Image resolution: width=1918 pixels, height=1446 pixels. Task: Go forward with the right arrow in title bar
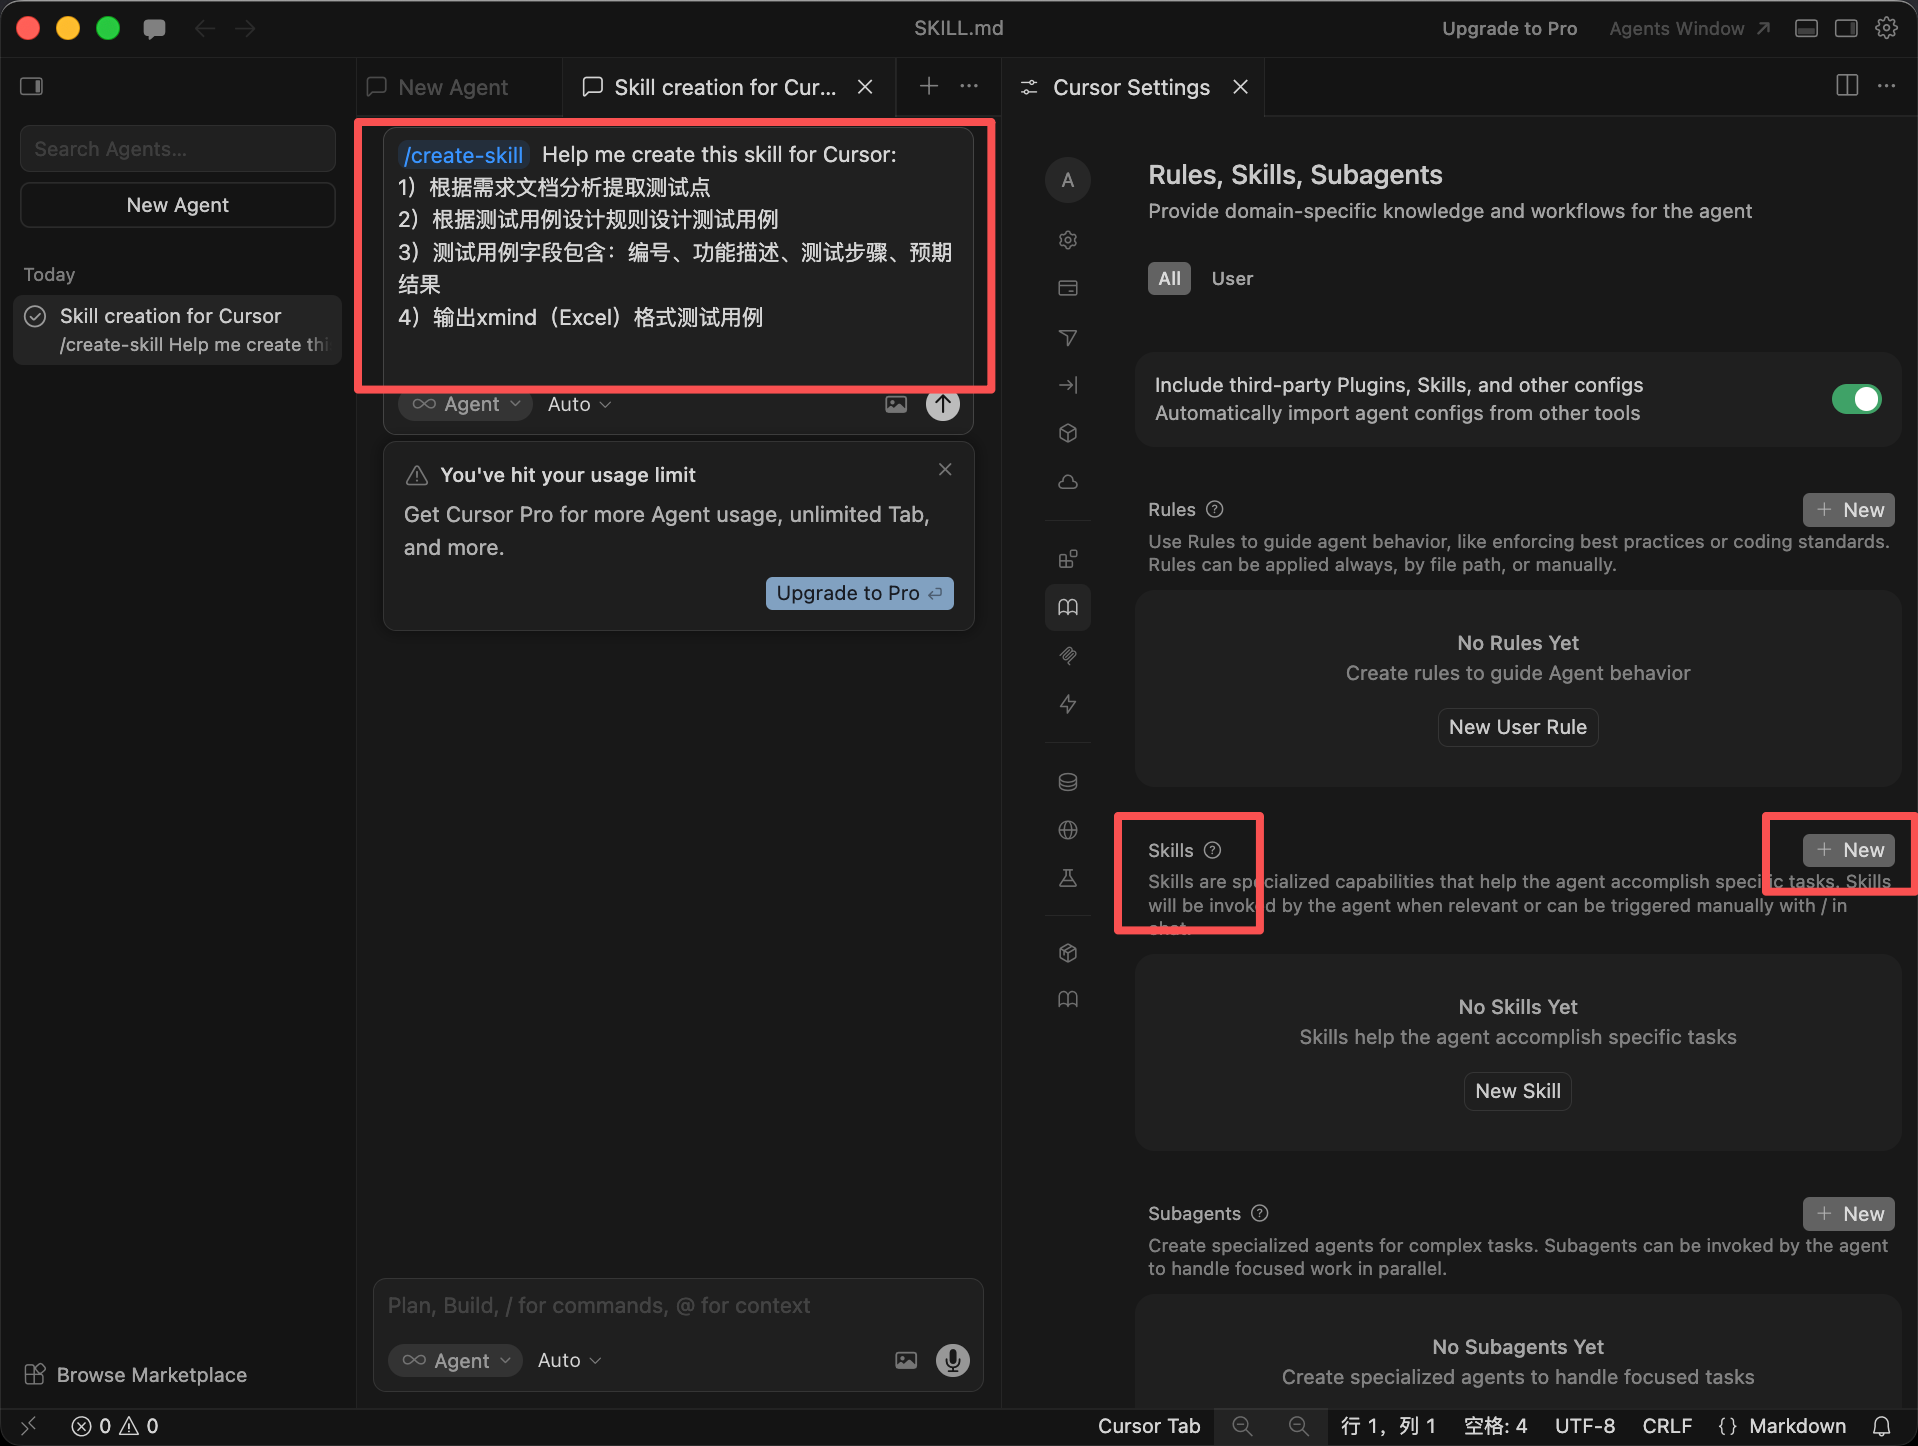[x=245, y=29]
